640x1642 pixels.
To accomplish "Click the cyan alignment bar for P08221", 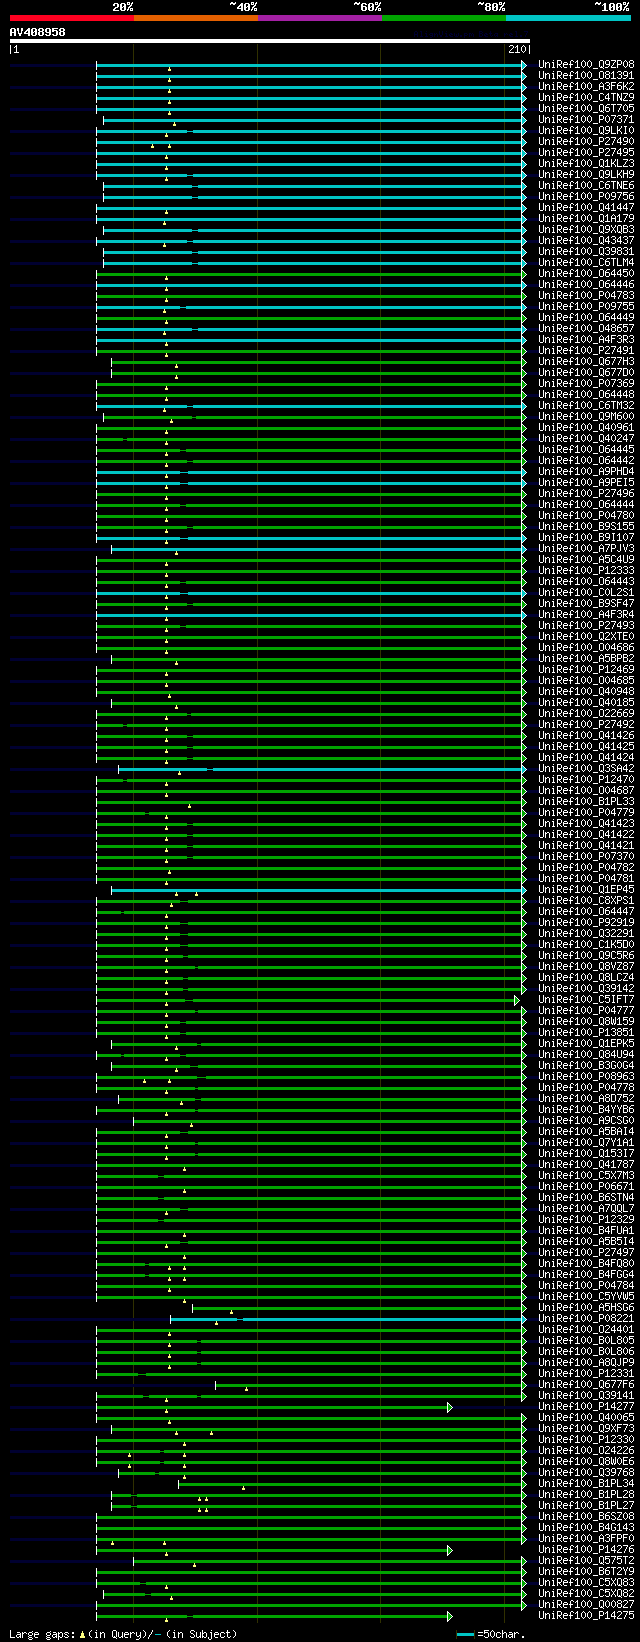I will tap(347, 1319).
